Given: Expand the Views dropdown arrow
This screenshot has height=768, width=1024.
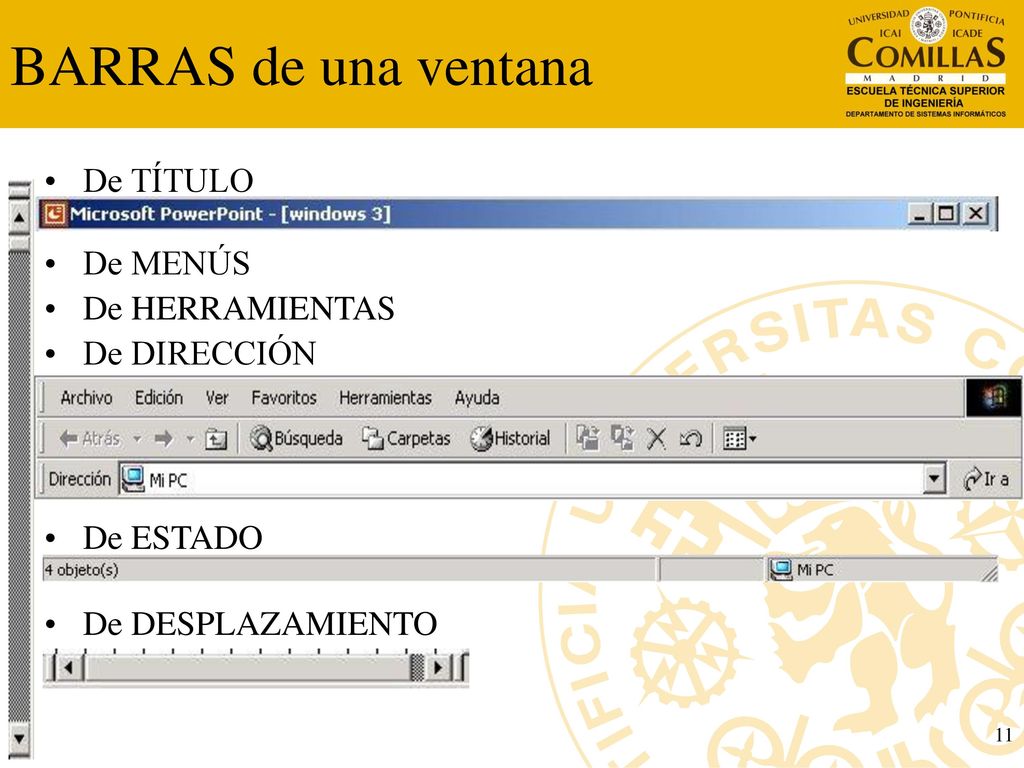Looking at the screenshot, I should 752,439.
